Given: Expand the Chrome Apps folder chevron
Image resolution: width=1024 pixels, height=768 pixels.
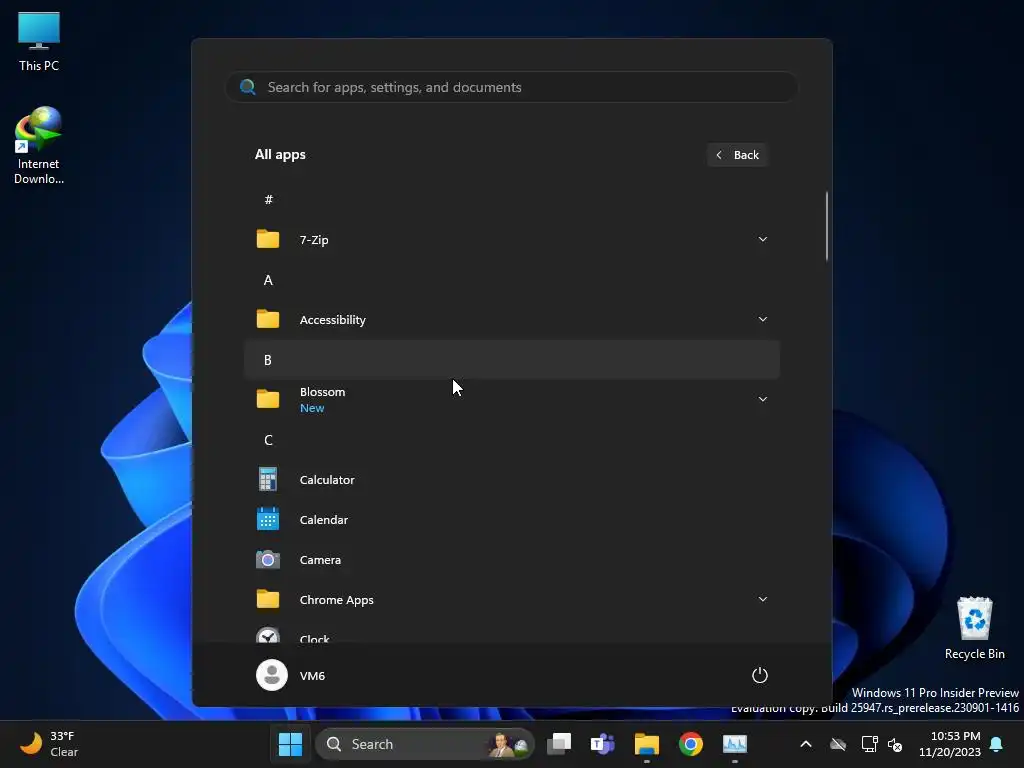Looking at the screenshot, I should (x=762, y=599).
